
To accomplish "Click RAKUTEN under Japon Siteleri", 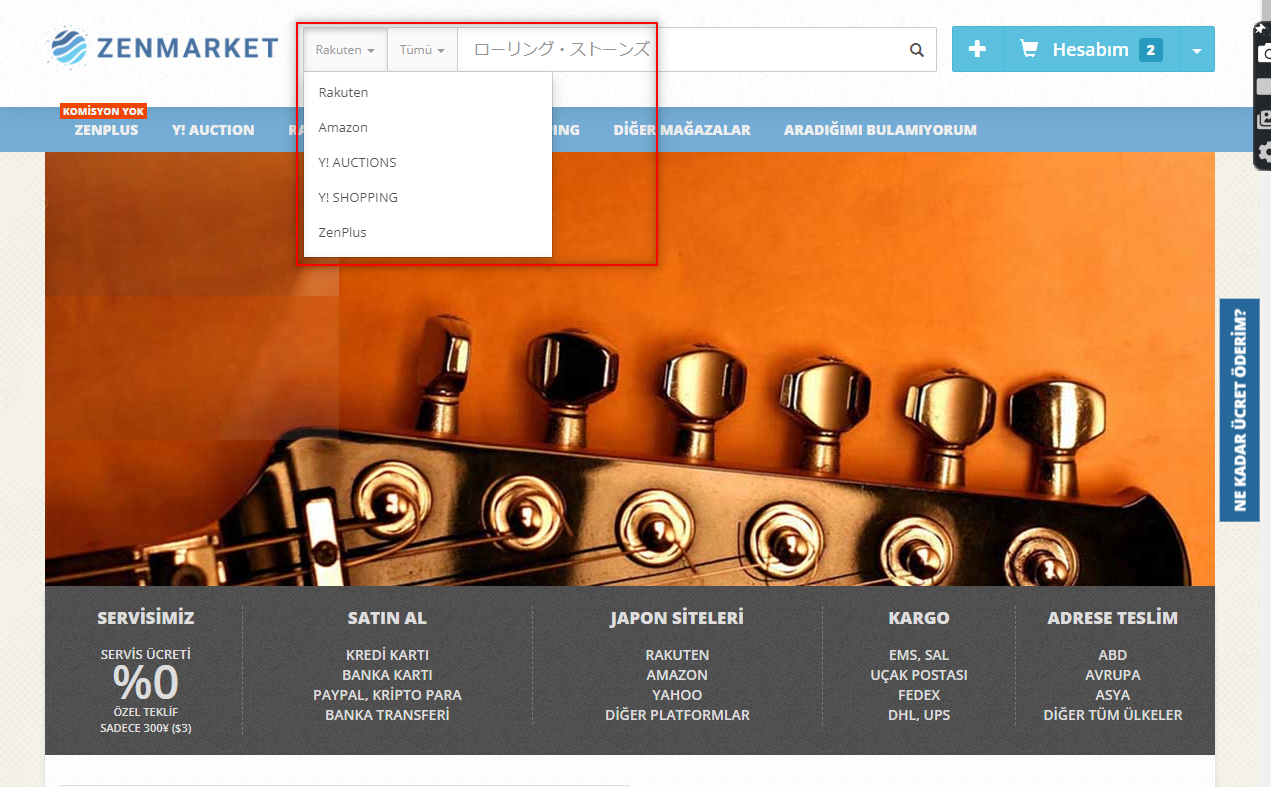I will click(x=677, y=655).
